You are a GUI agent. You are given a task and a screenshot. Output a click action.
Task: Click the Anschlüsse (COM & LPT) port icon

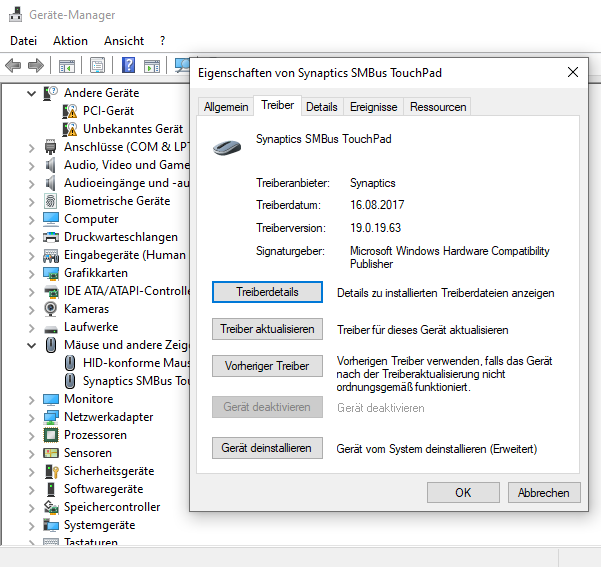[x=50, y=147]
